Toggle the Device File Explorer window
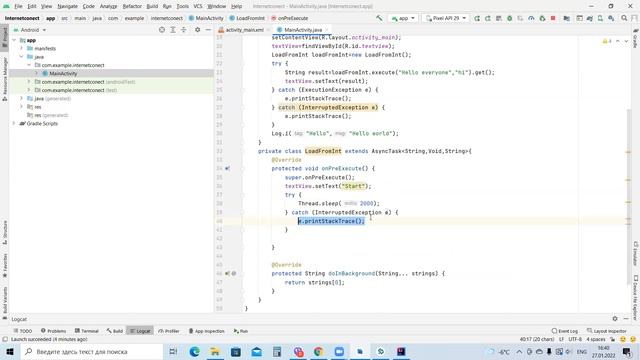 (x=636, y=297)
